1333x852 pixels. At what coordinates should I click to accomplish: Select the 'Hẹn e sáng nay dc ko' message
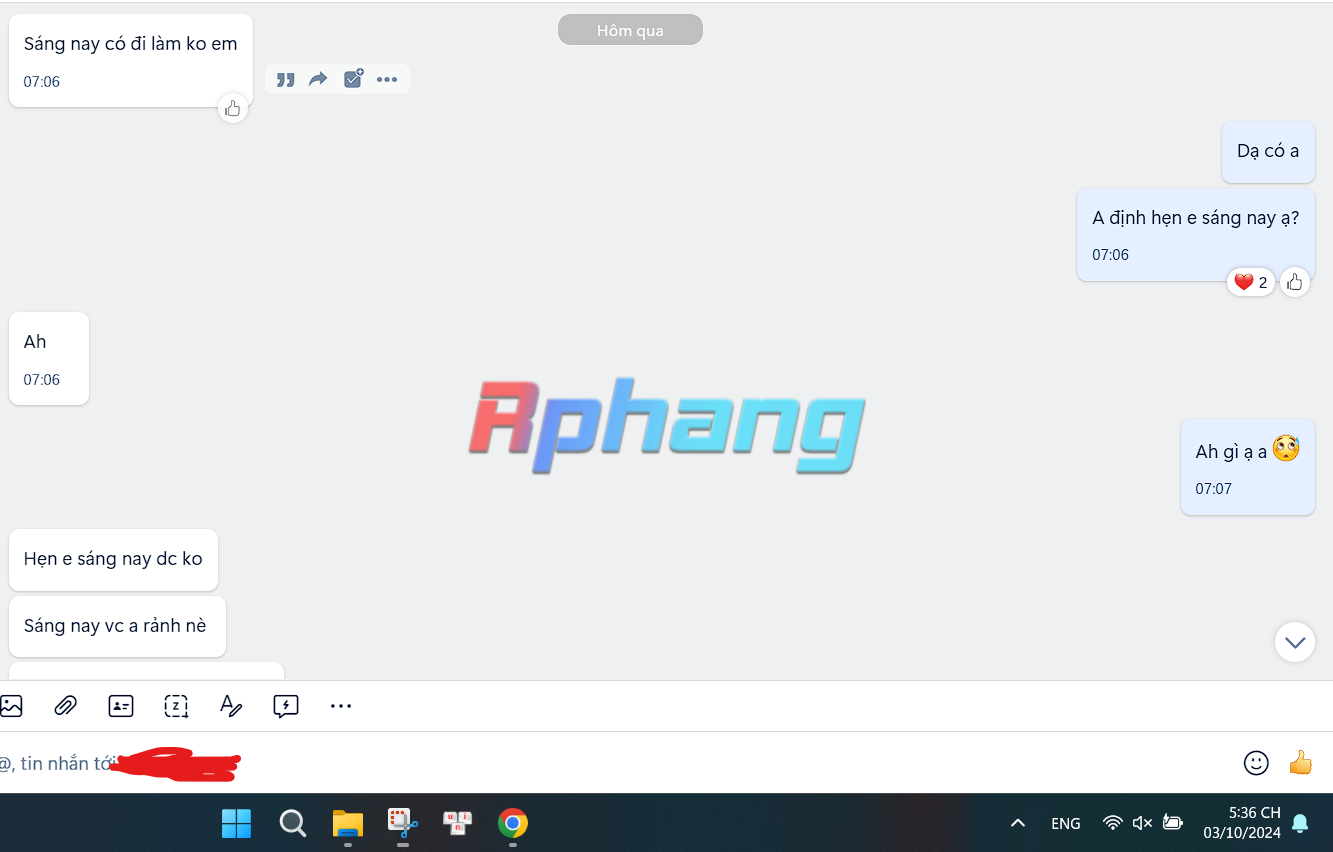click(x=113, y=559)
